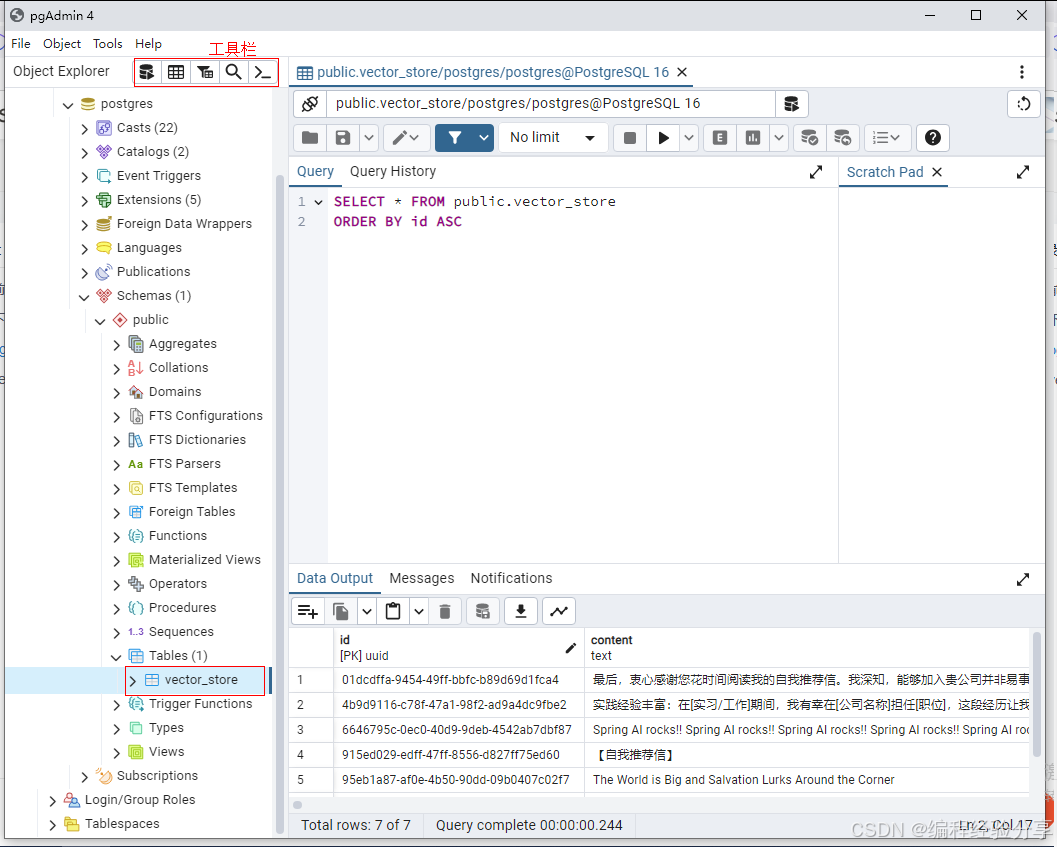1057x847 pixels.
Task: Collapse the Tables (1) node
Action: (117, 656)
